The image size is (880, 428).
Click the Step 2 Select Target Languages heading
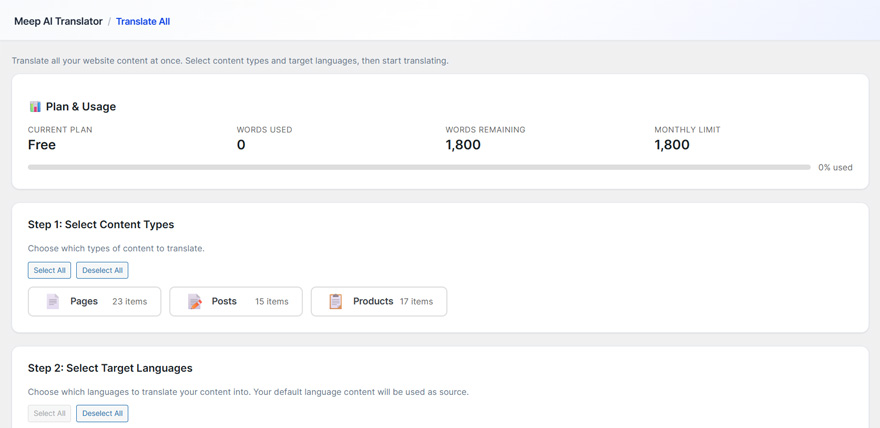(x=110, y=368)
